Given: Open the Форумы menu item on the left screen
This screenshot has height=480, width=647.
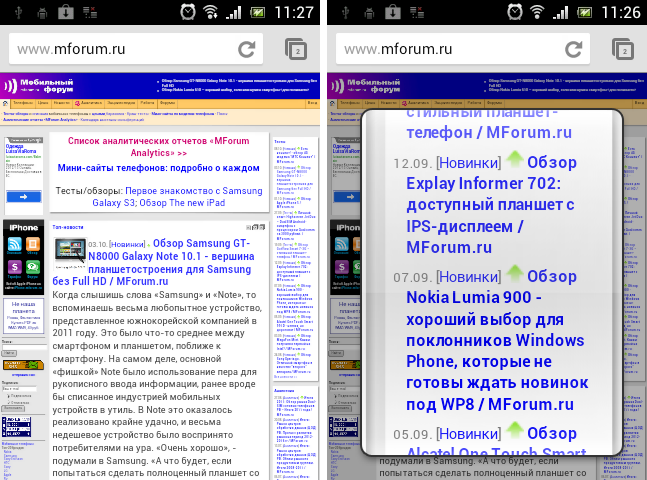Looking at the screenshot, I should [x=167, y=103].
